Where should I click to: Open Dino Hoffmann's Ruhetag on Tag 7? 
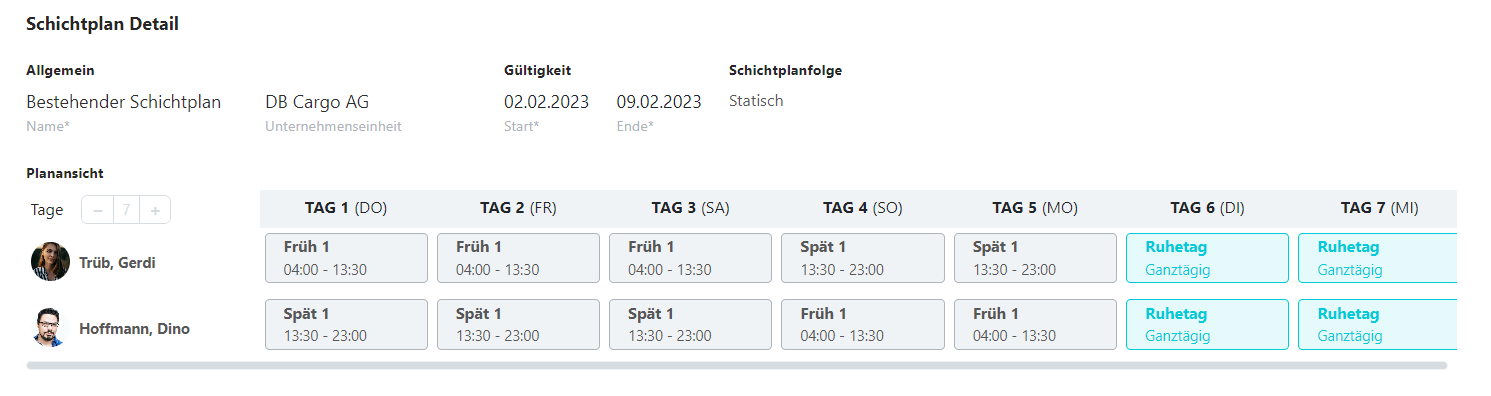1377,324
